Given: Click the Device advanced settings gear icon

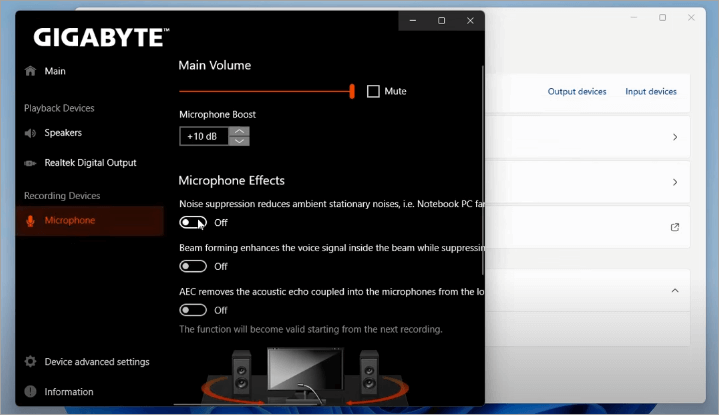Looking at the screenshot, I should point(30,361).
